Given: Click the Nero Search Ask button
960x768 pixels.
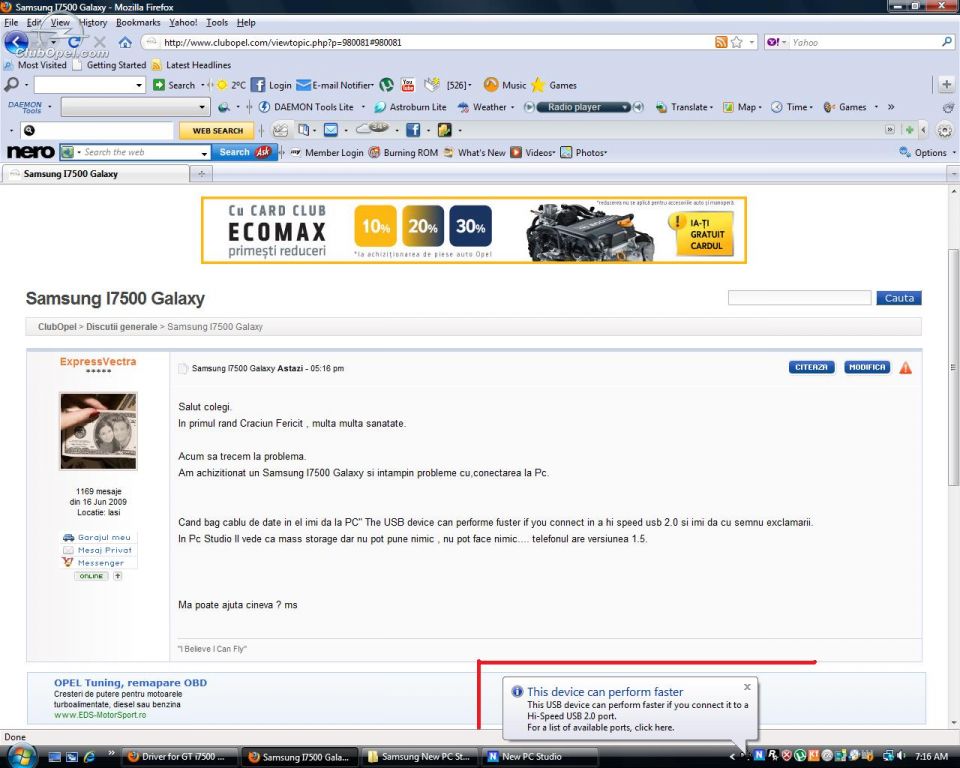Looking at the screenshot, I should click(x=244, y=152).
